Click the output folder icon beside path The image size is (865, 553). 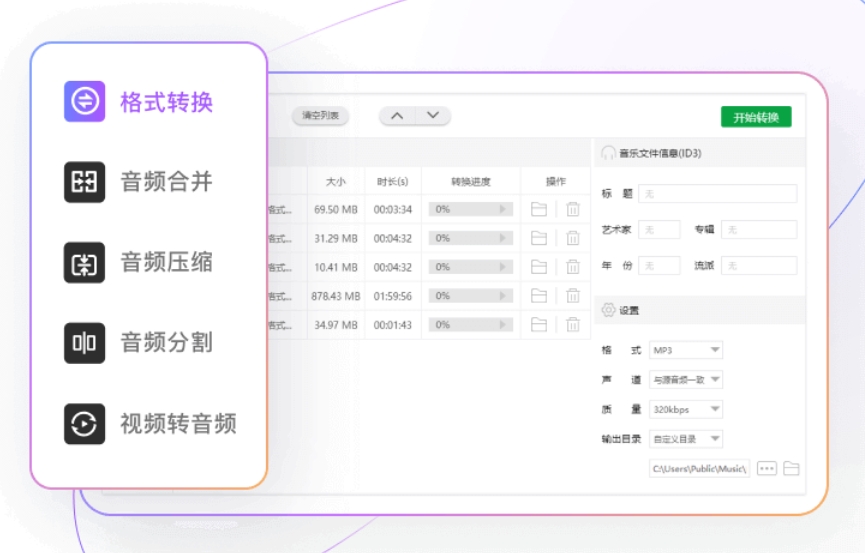(791, 468)
